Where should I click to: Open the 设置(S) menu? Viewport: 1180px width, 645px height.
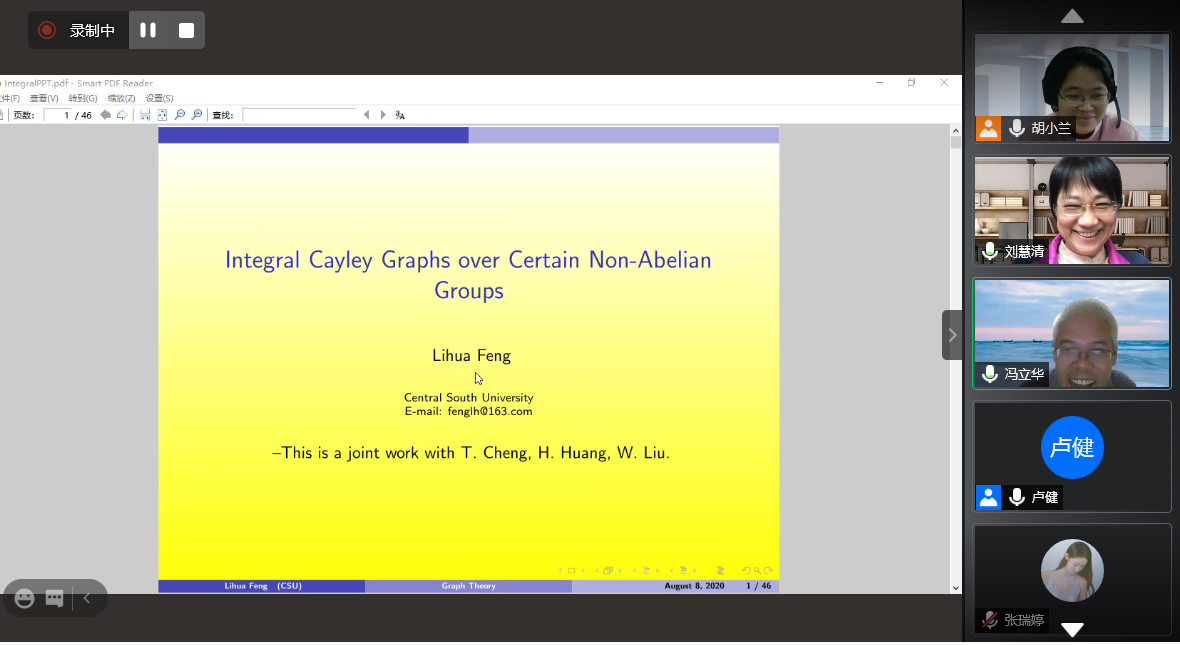click(x=159, y=98)
